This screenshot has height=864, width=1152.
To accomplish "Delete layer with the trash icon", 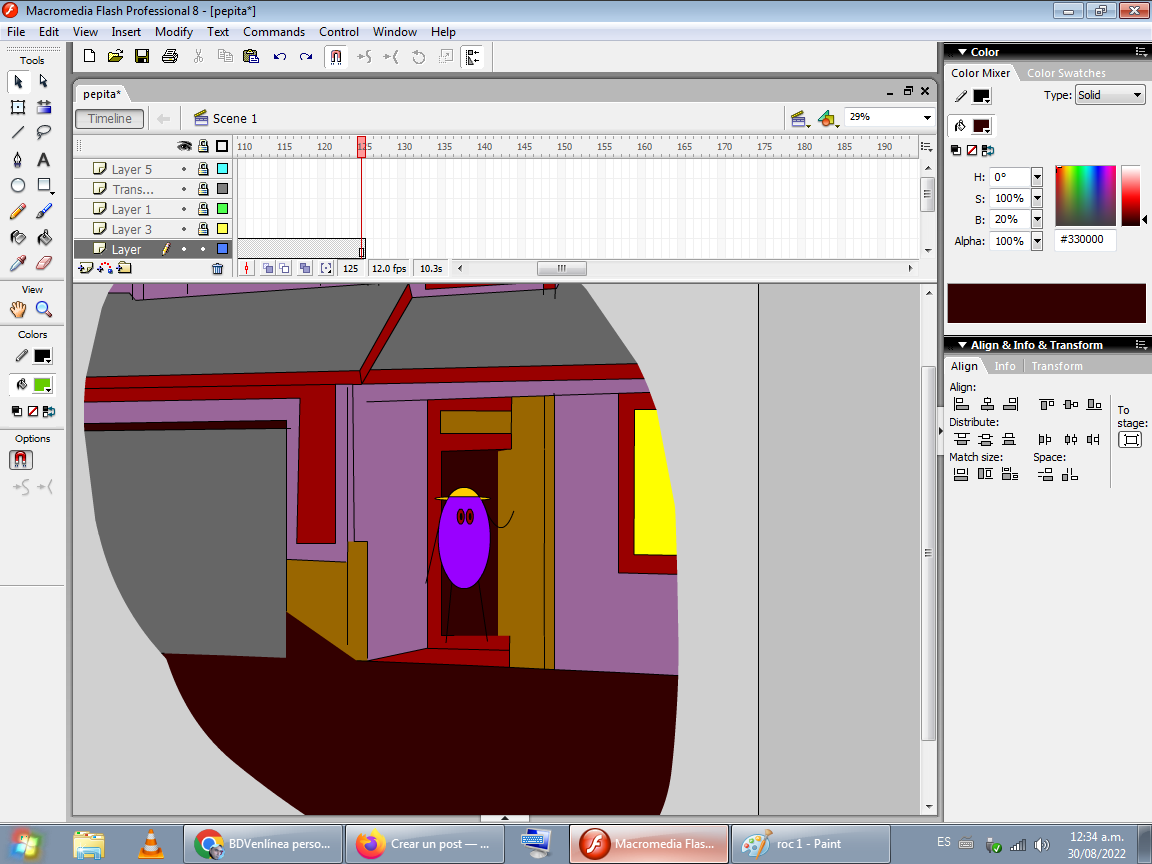I will pyautogui.click(x=217, y=269).
